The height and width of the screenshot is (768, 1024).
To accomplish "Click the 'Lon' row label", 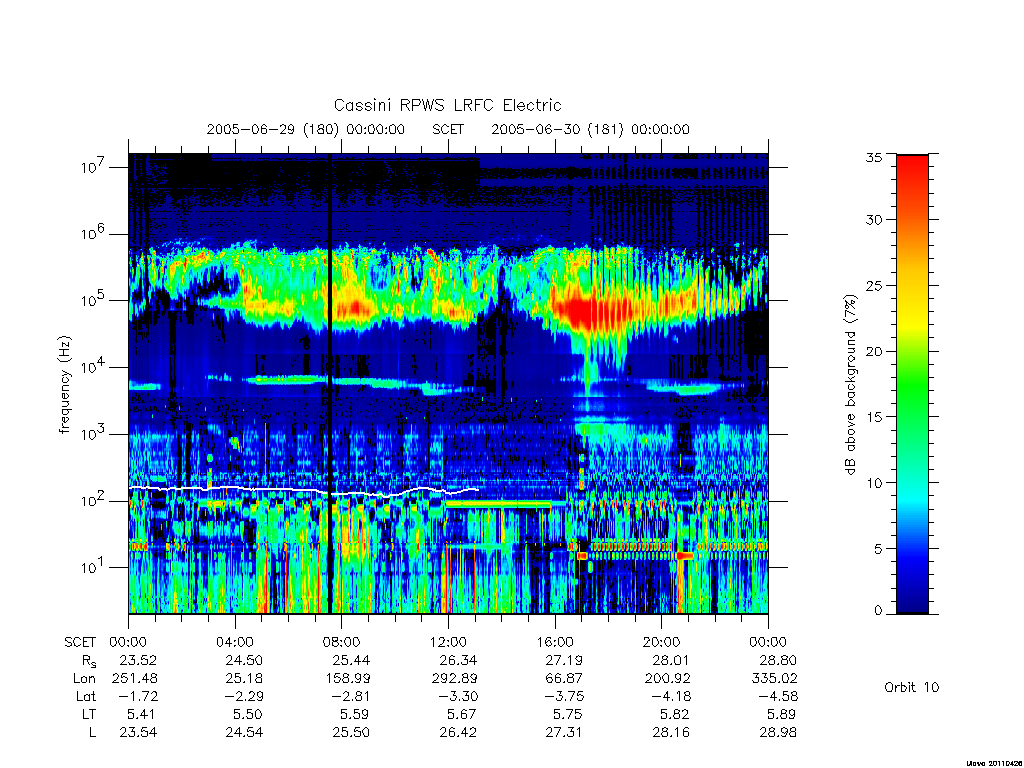I will (x=84, y=678).
